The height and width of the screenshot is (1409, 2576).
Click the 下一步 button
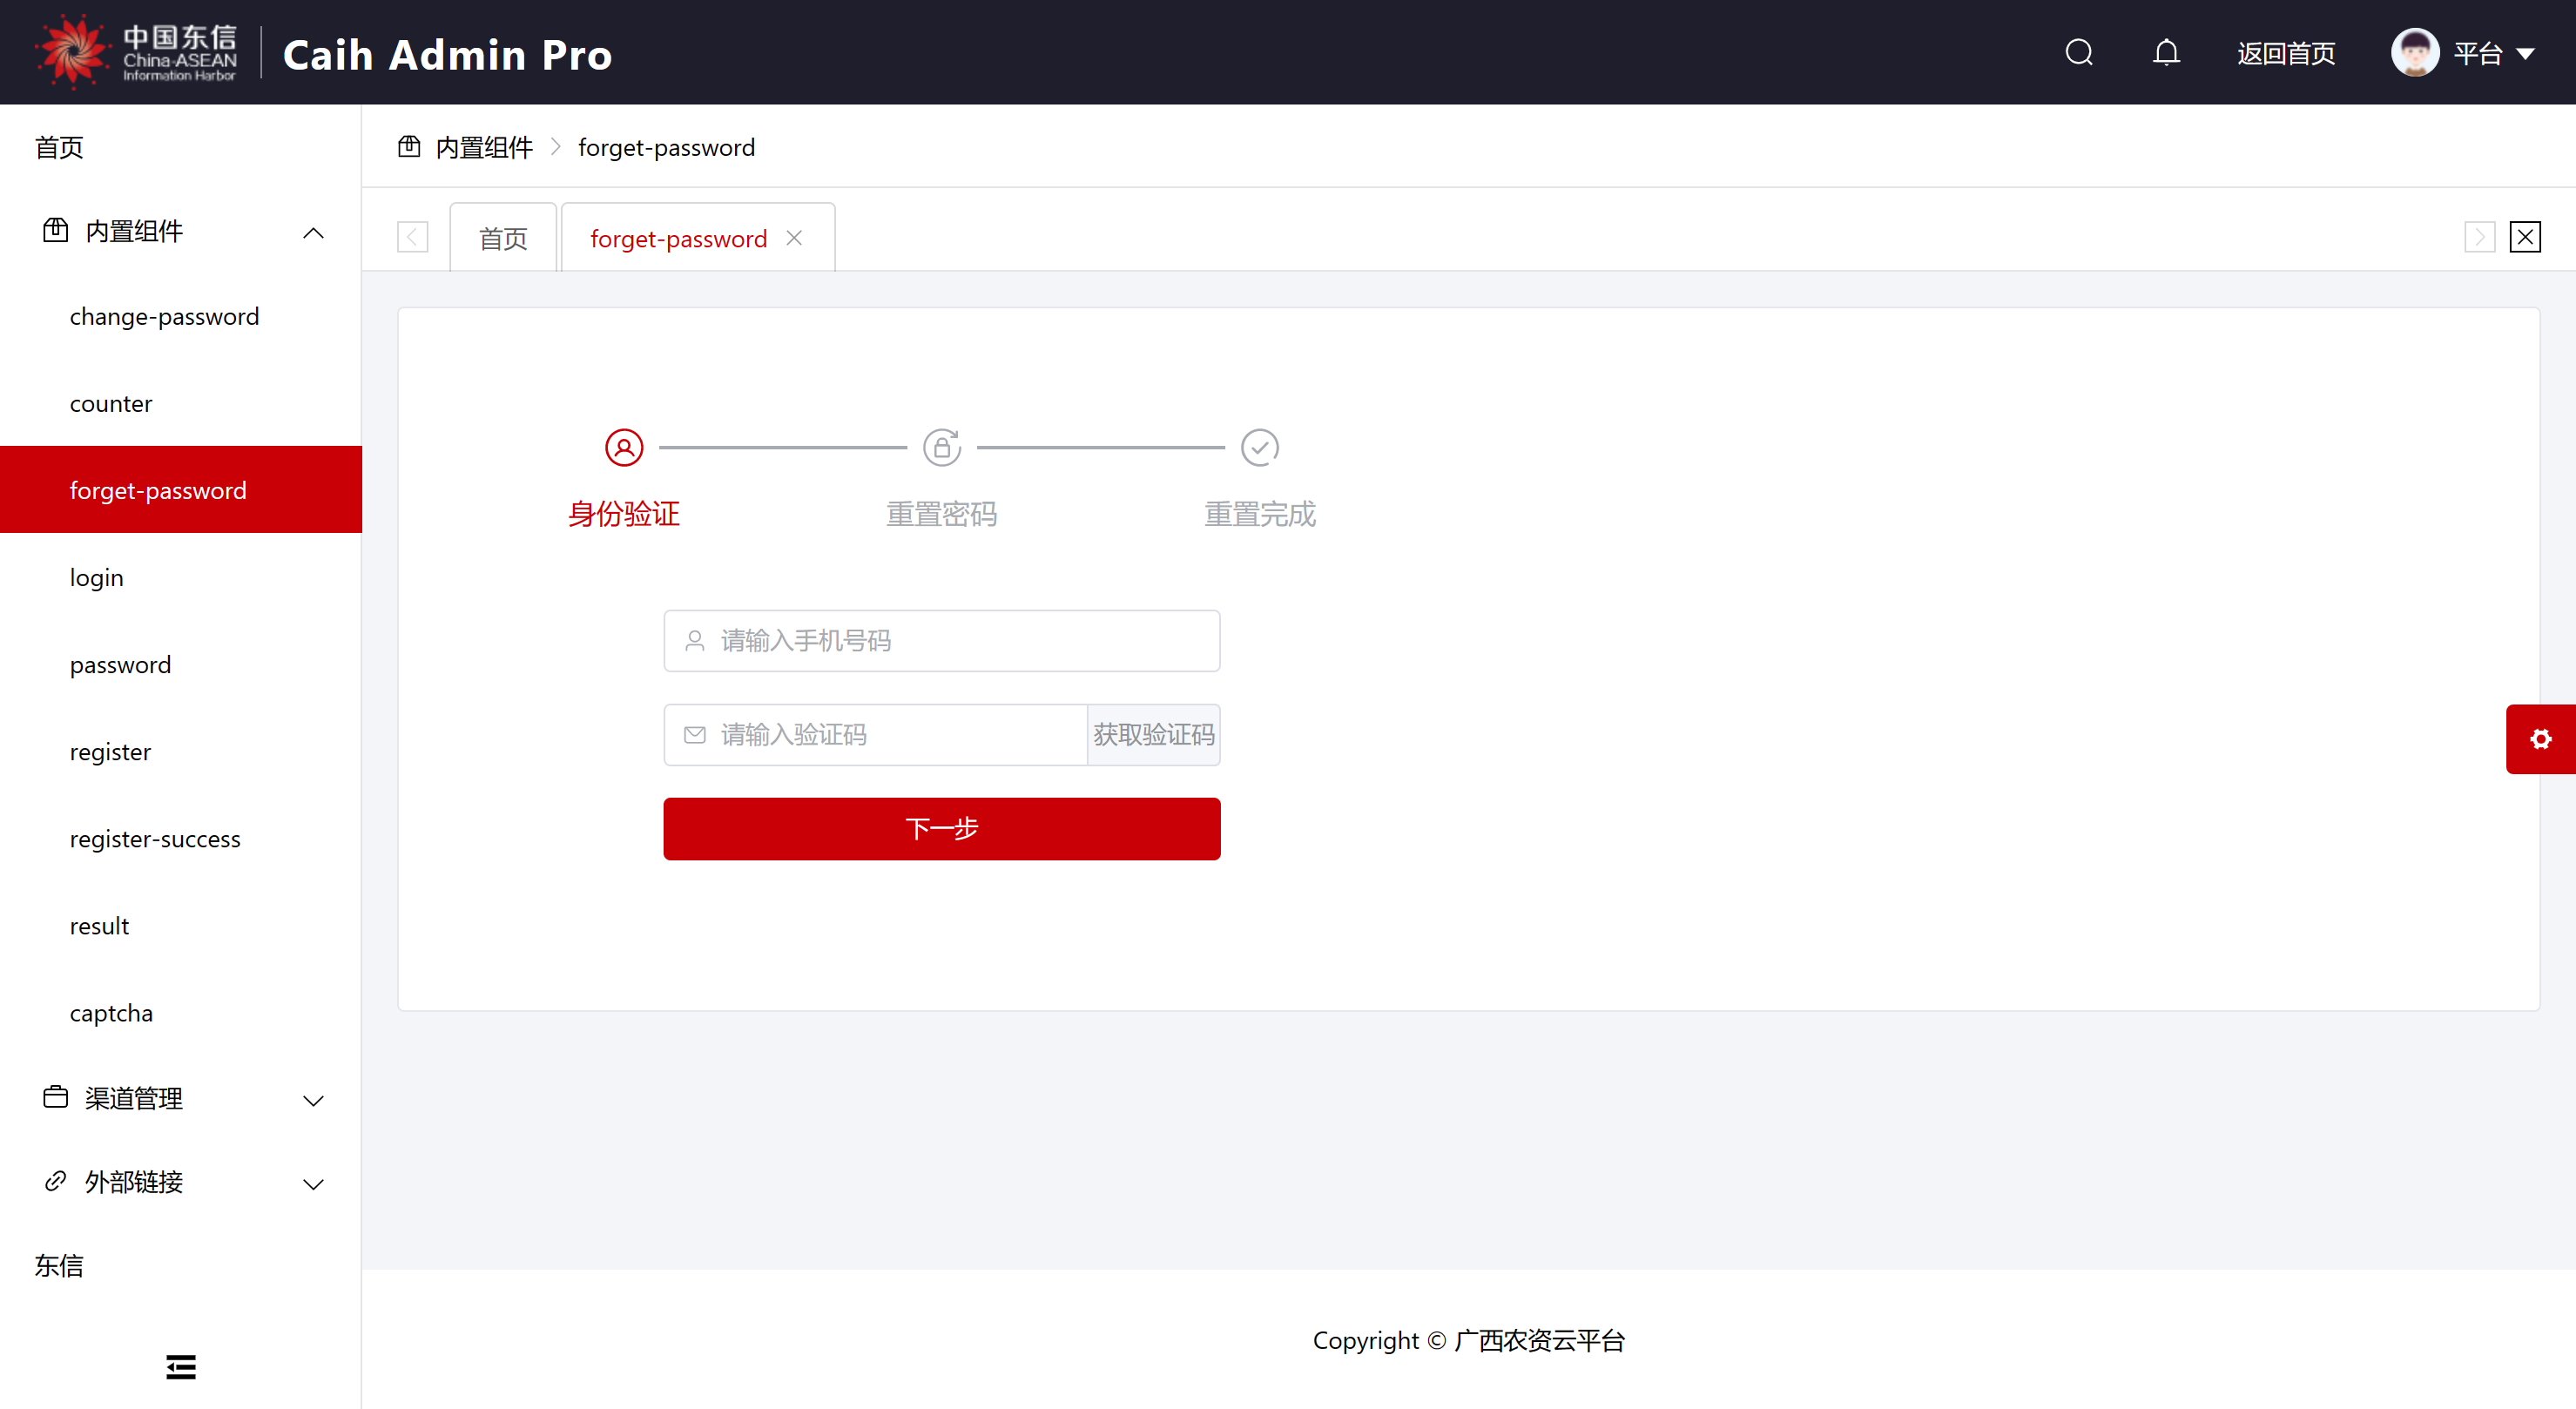[941, 828]
